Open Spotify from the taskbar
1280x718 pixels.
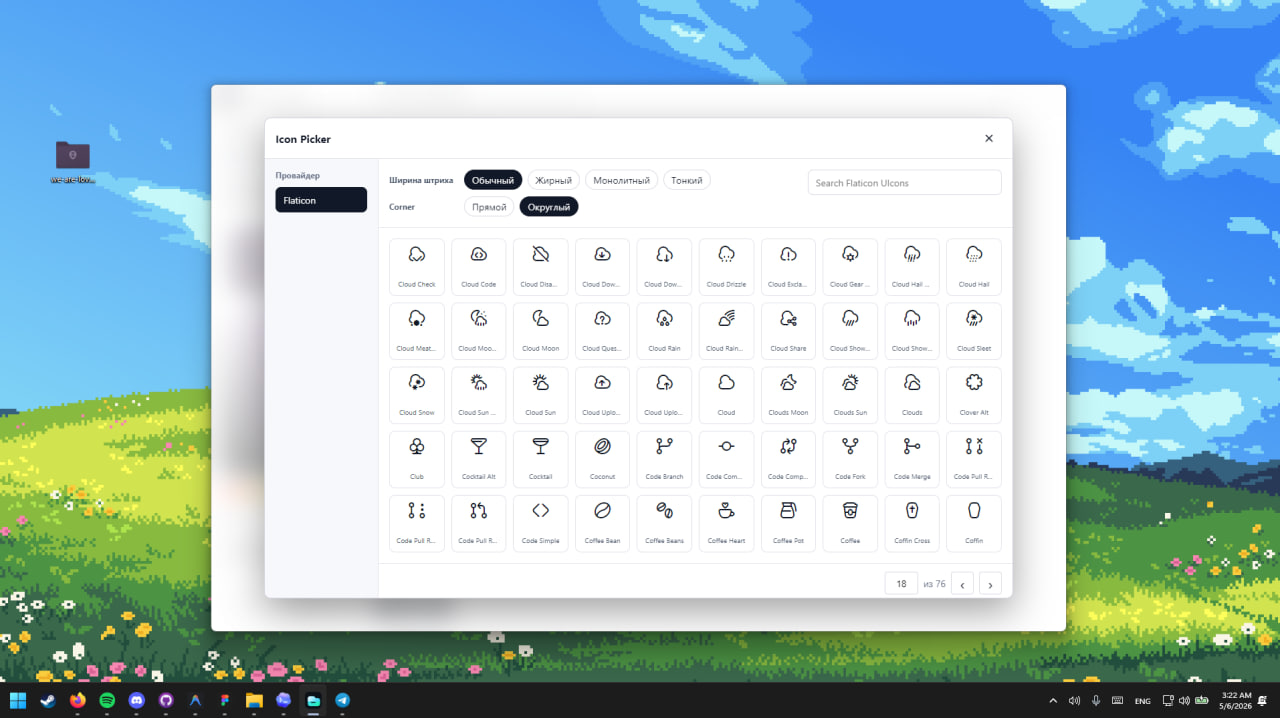(x=107, y=700)
